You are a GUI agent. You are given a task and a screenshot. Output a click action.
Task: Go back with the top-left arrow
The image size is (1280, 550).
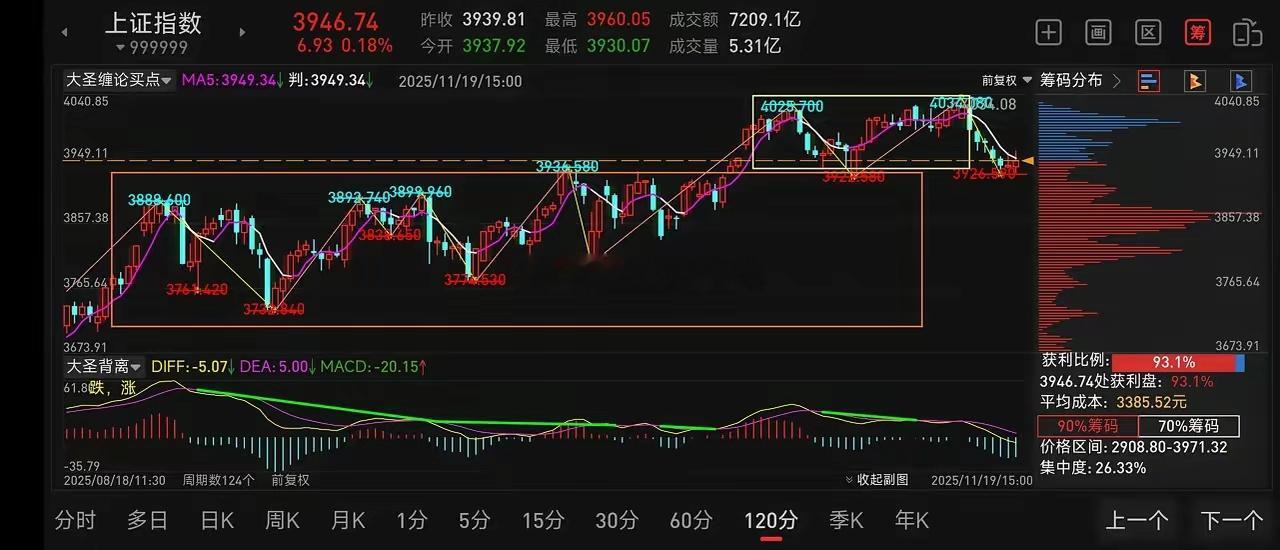[x=65, y=32]
